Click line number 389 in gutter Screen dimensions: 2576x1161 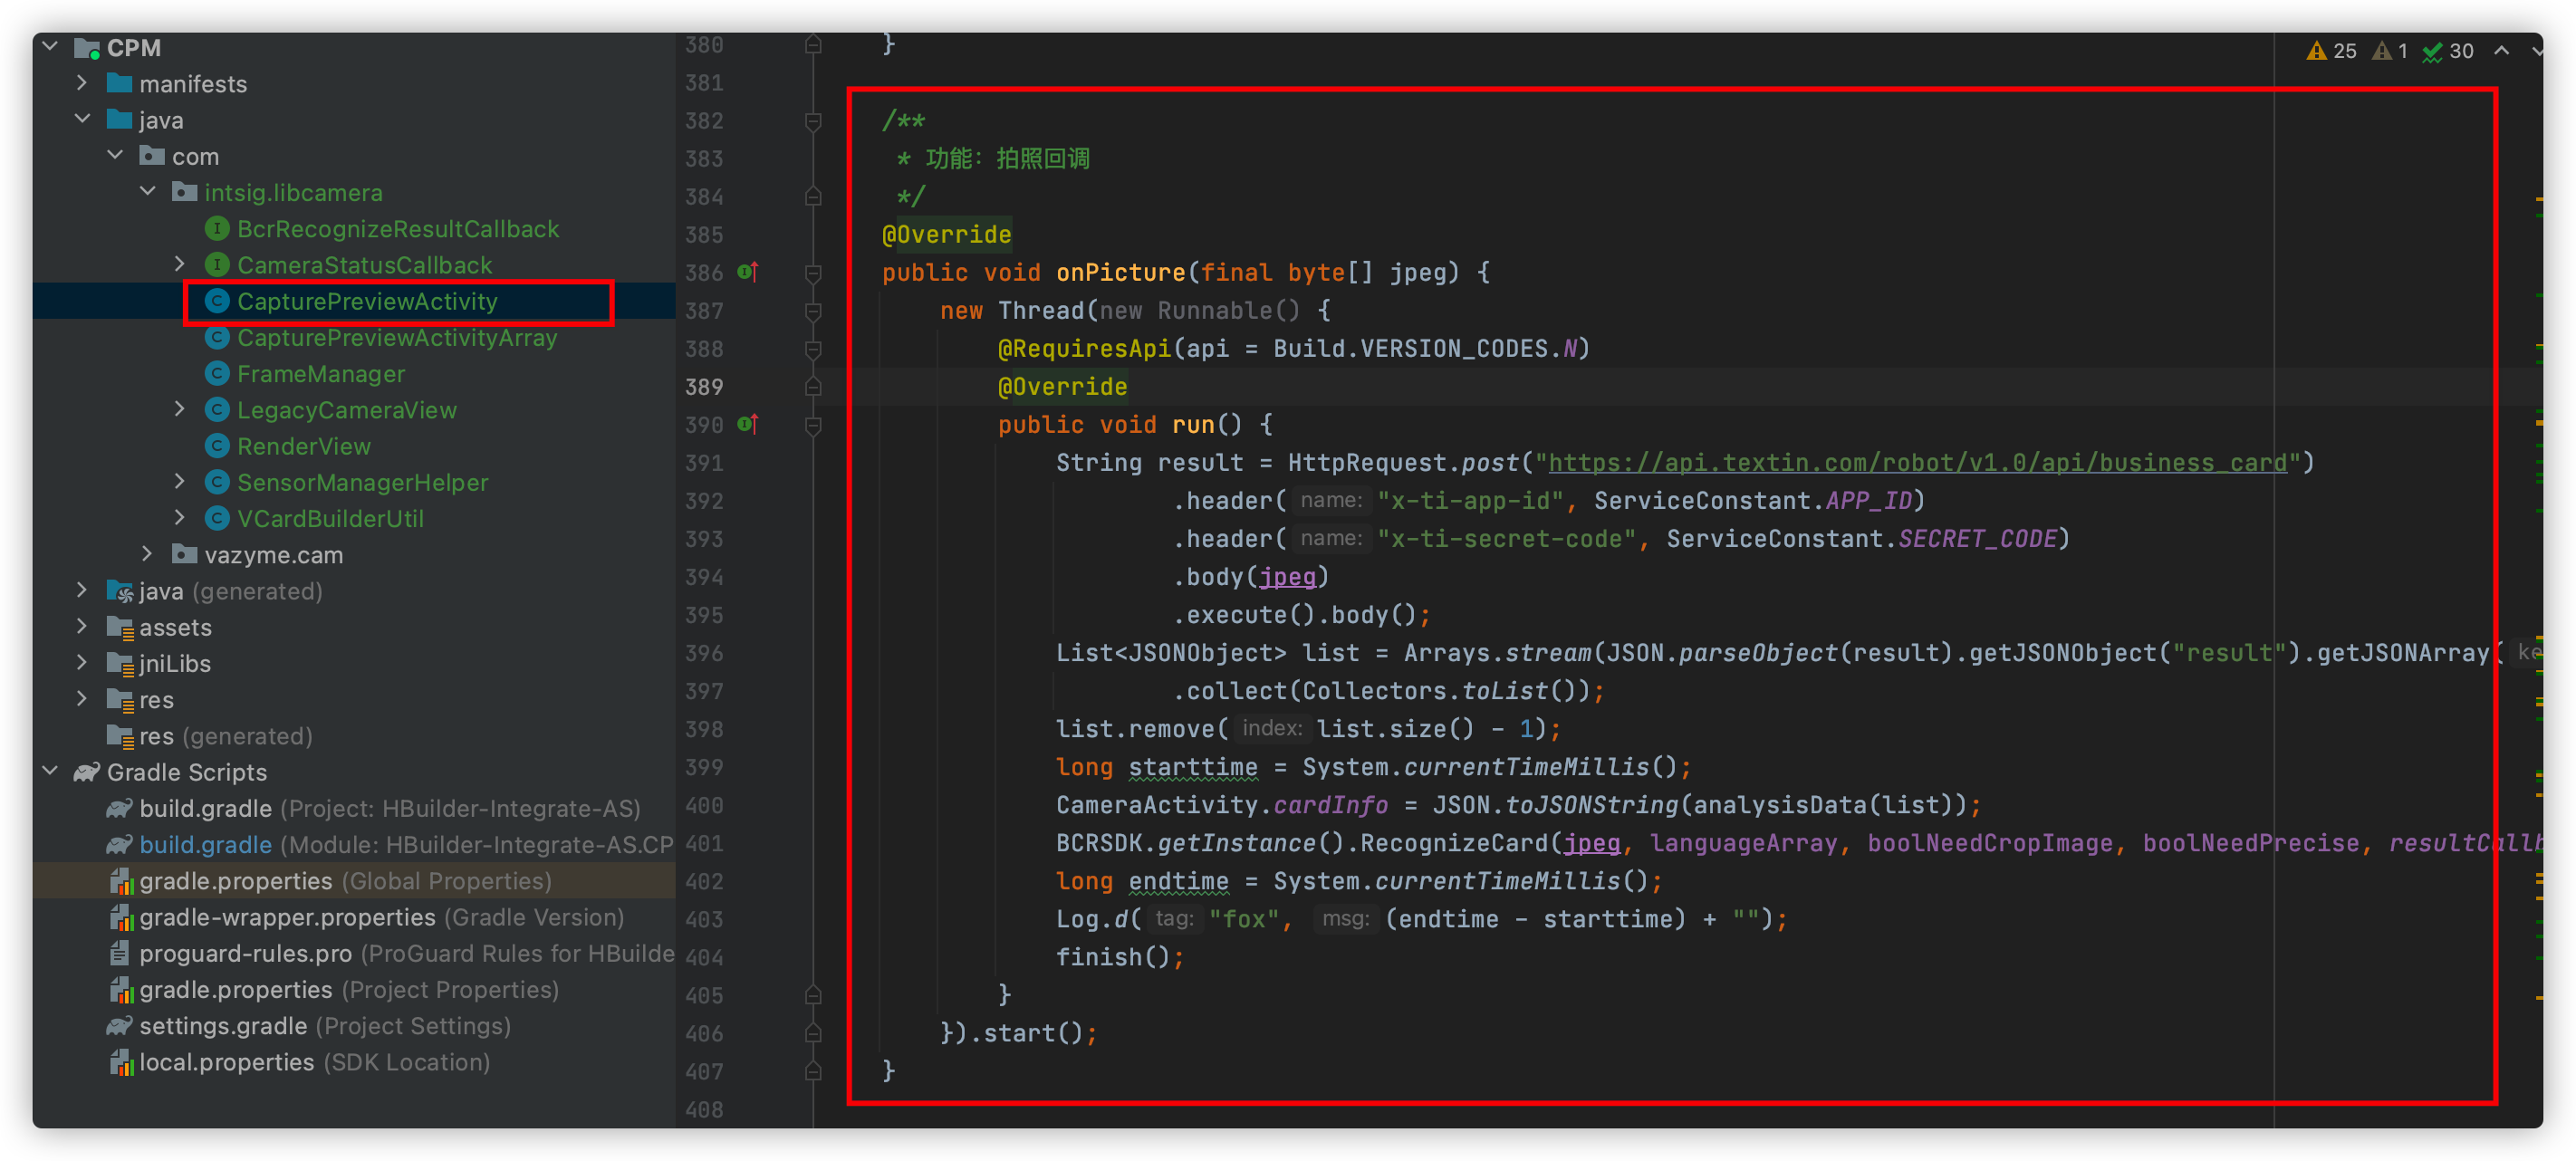704,386
